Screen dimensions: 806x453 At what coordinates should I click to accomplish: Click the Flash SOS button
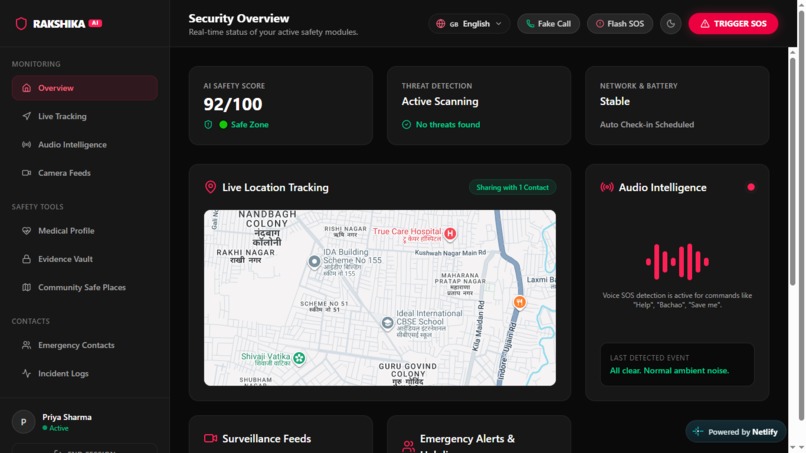619,24
